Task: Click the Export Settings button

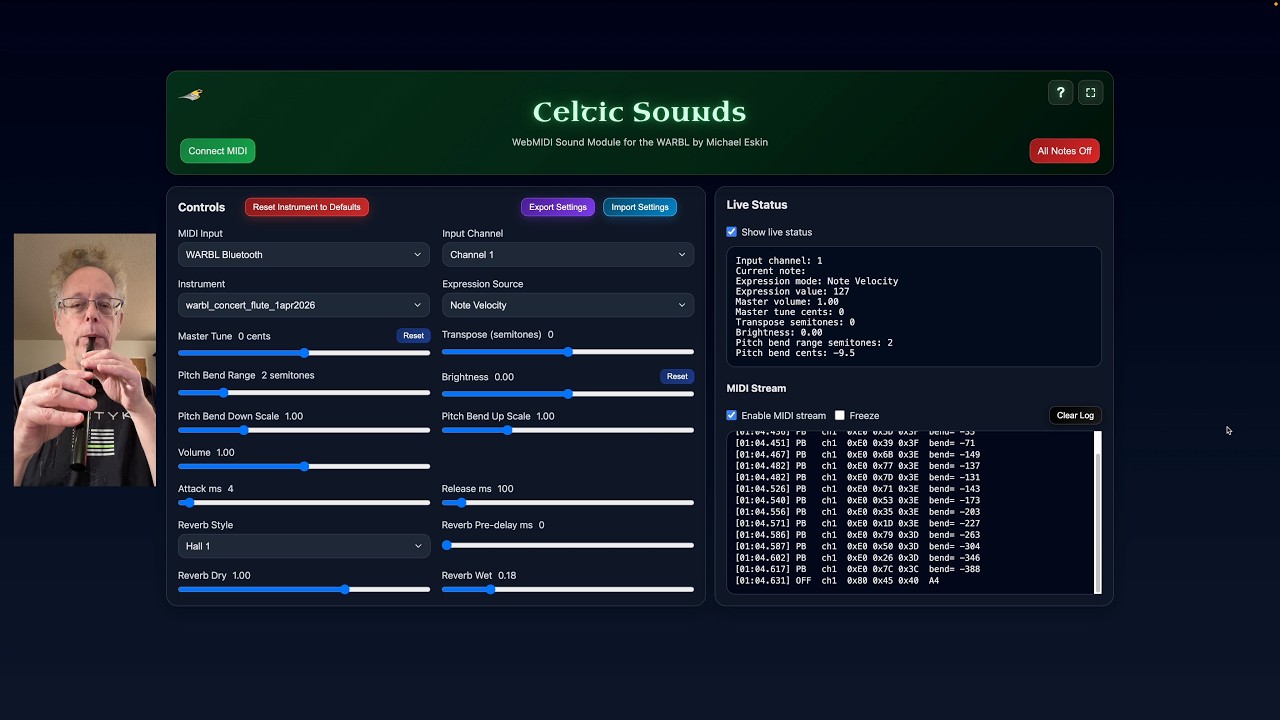Action: [557, 207]
